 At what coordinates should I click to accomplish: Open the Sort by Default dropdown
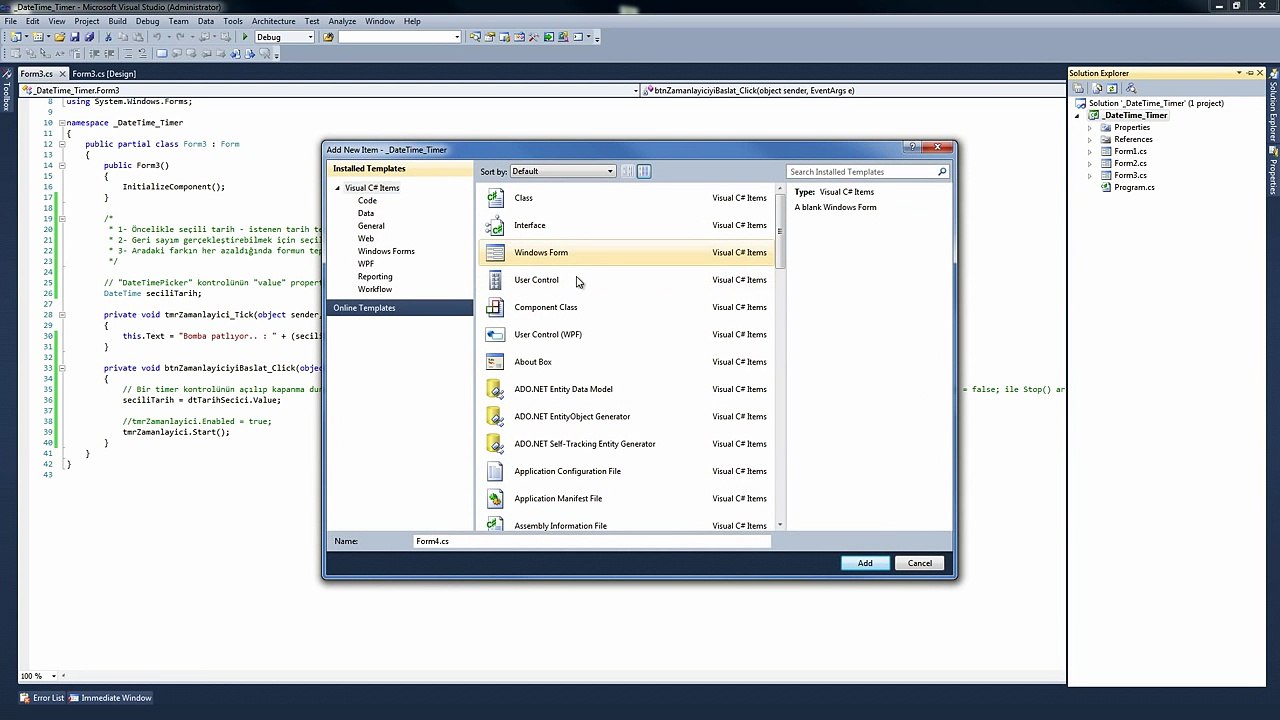pyautogui.click(x=563, y=171)
